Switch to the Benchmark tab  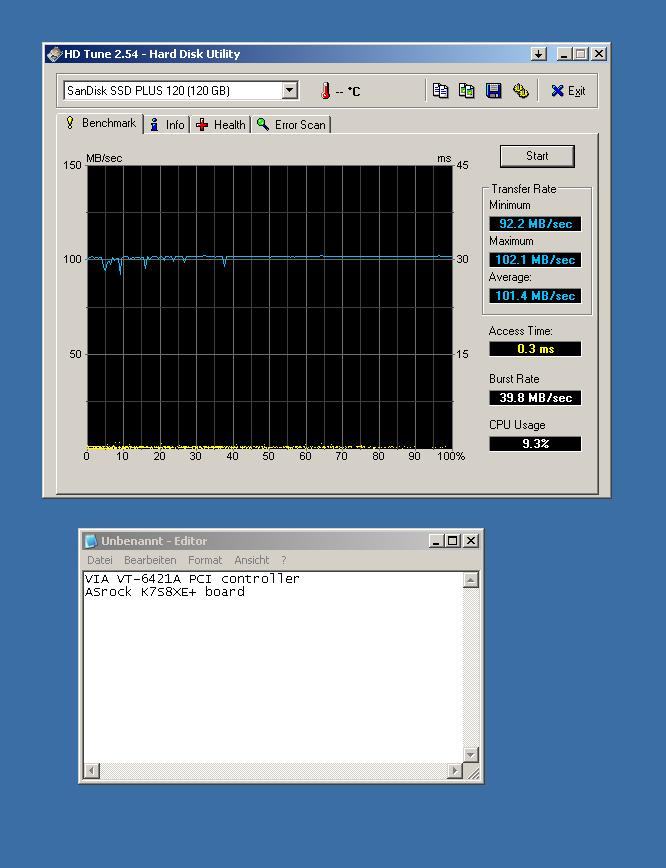[101, 123]
